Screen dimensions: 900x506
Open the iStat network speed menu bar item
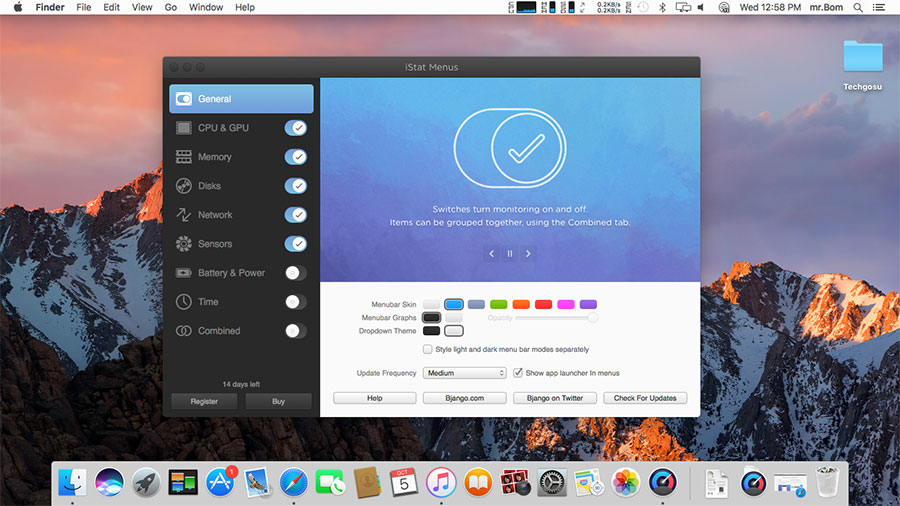[x=608, y=7]
